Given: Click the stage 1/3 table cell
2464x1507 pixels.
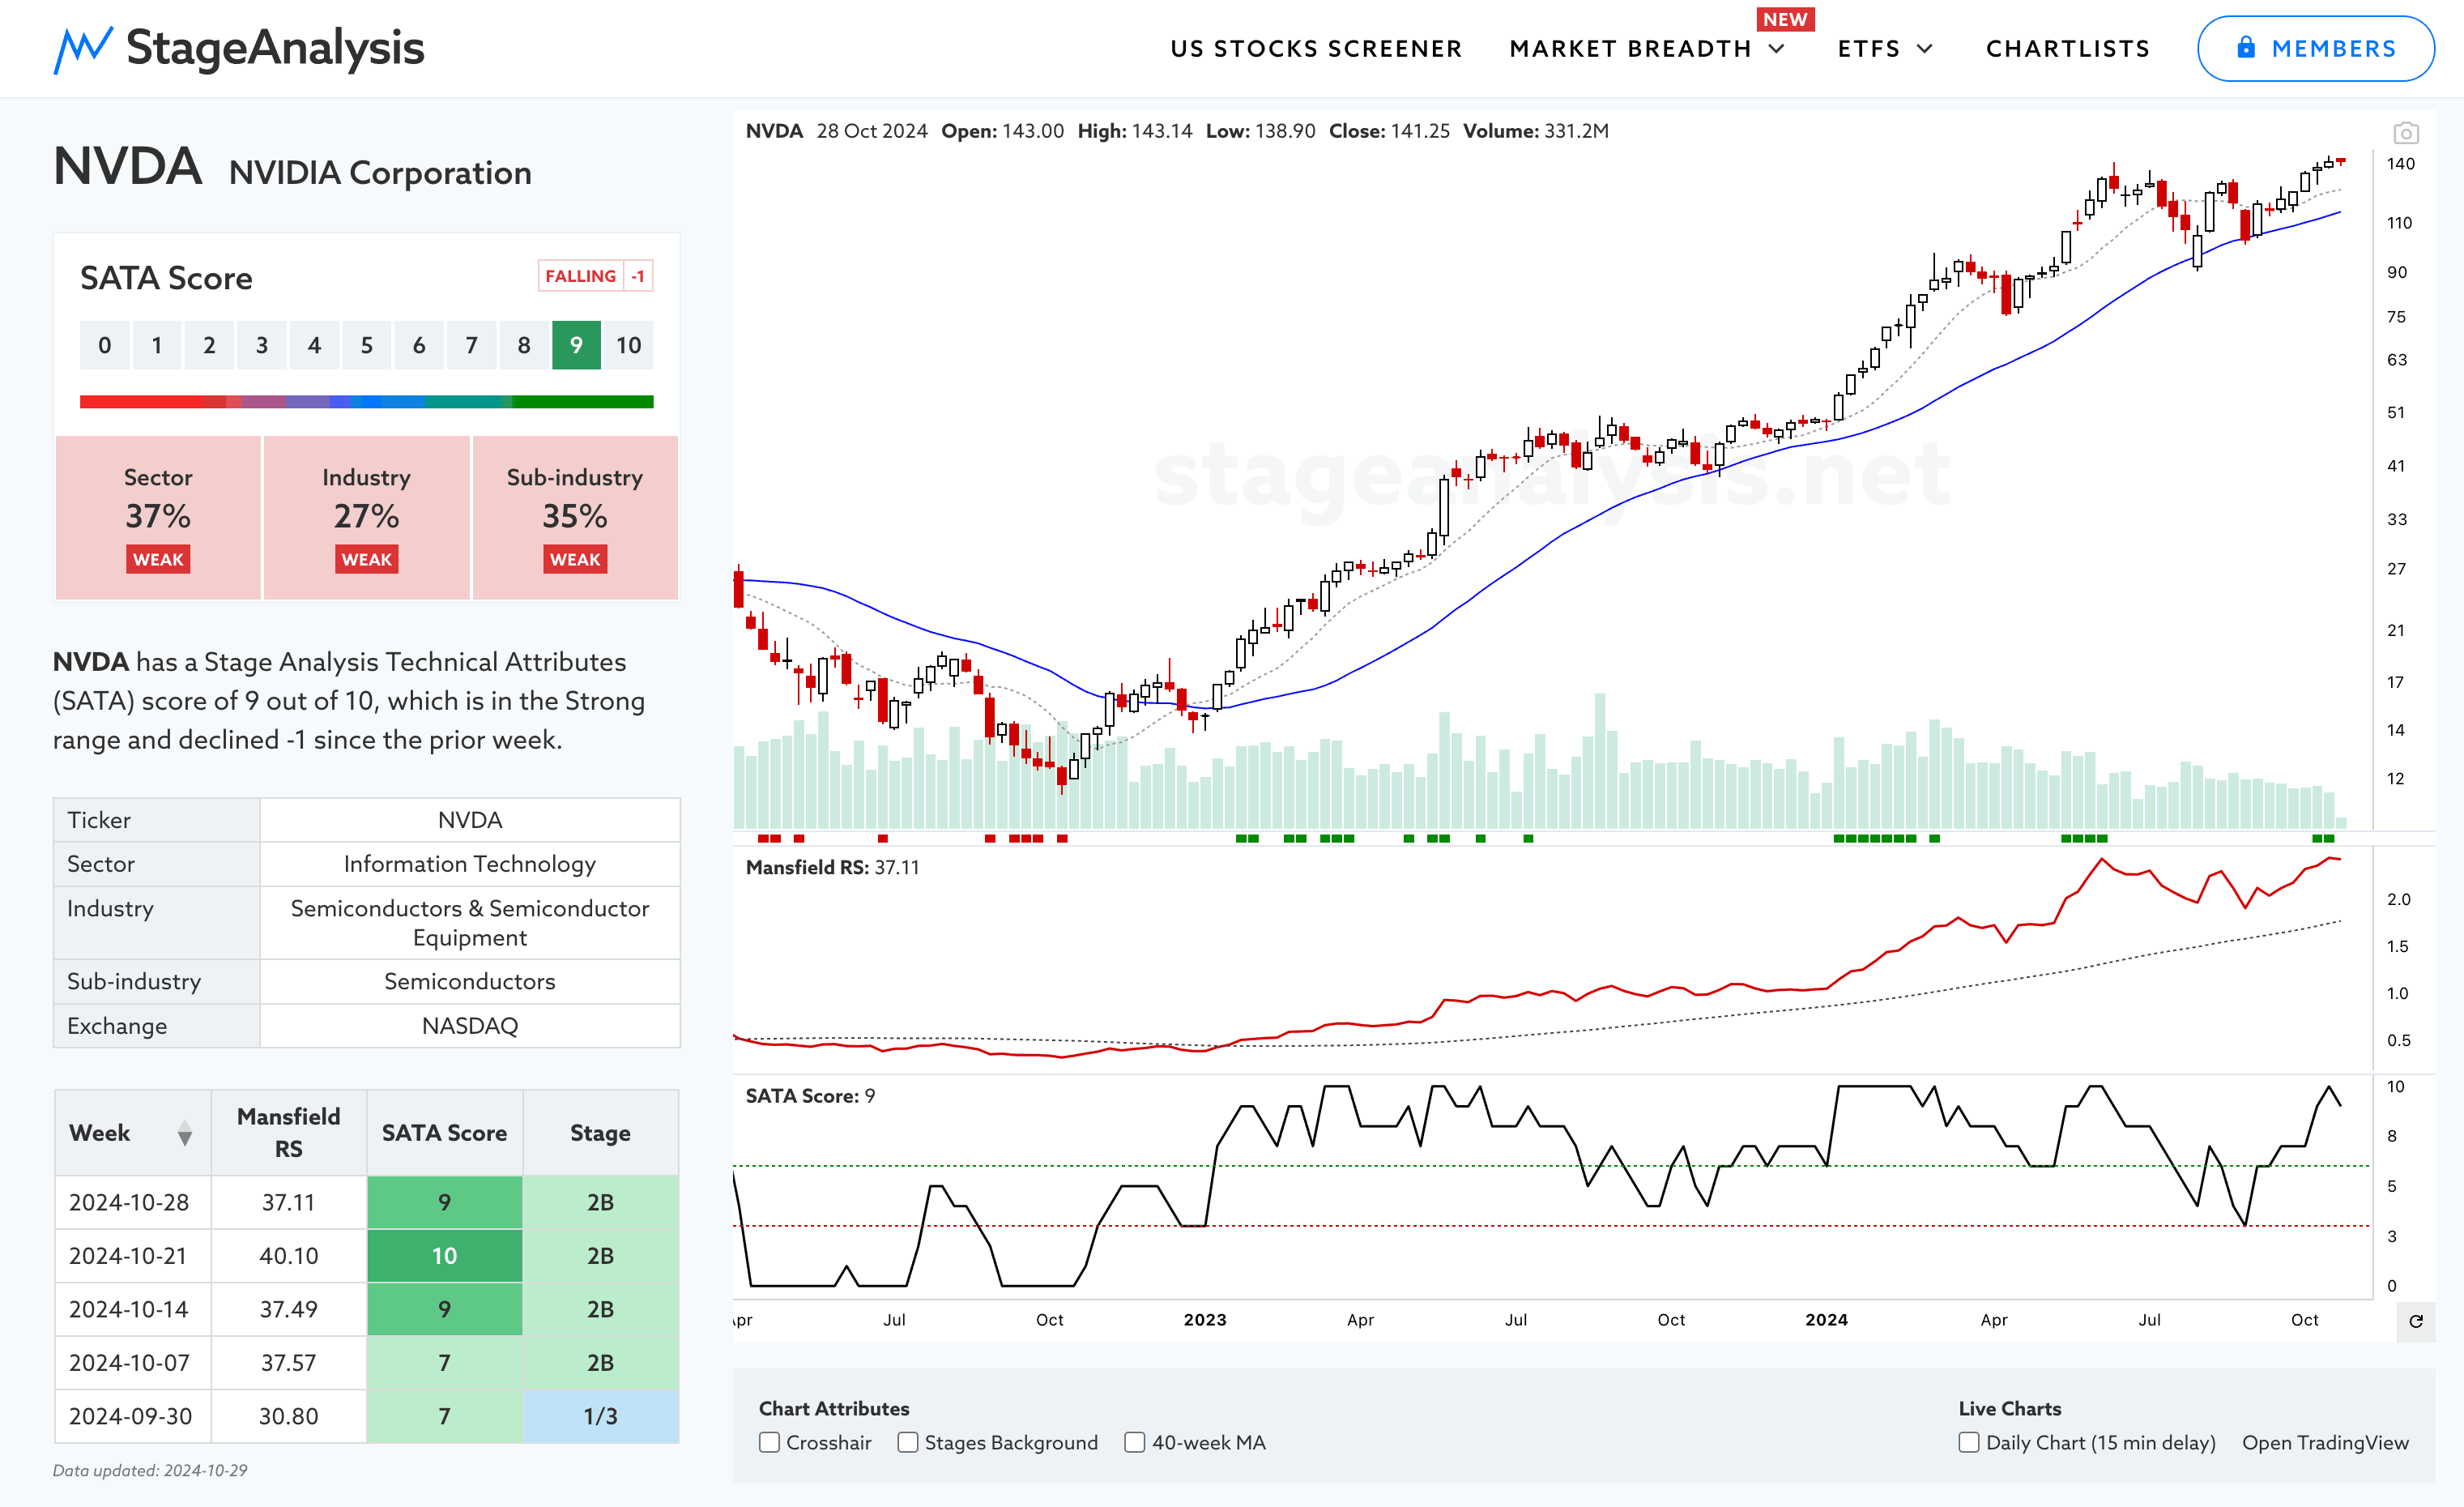Looking at the screenshot, I should pos(600,1416).
